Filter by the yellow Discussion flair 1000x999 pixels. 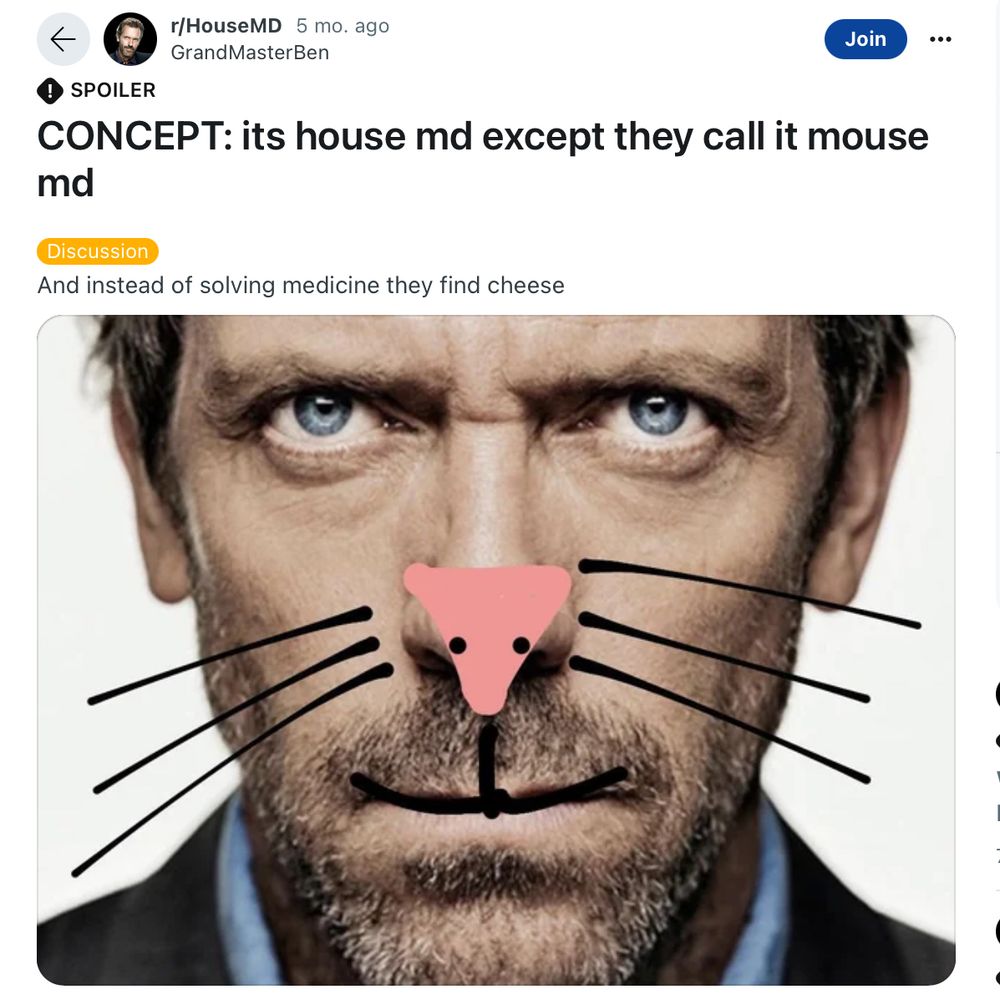tap(98, 251)
